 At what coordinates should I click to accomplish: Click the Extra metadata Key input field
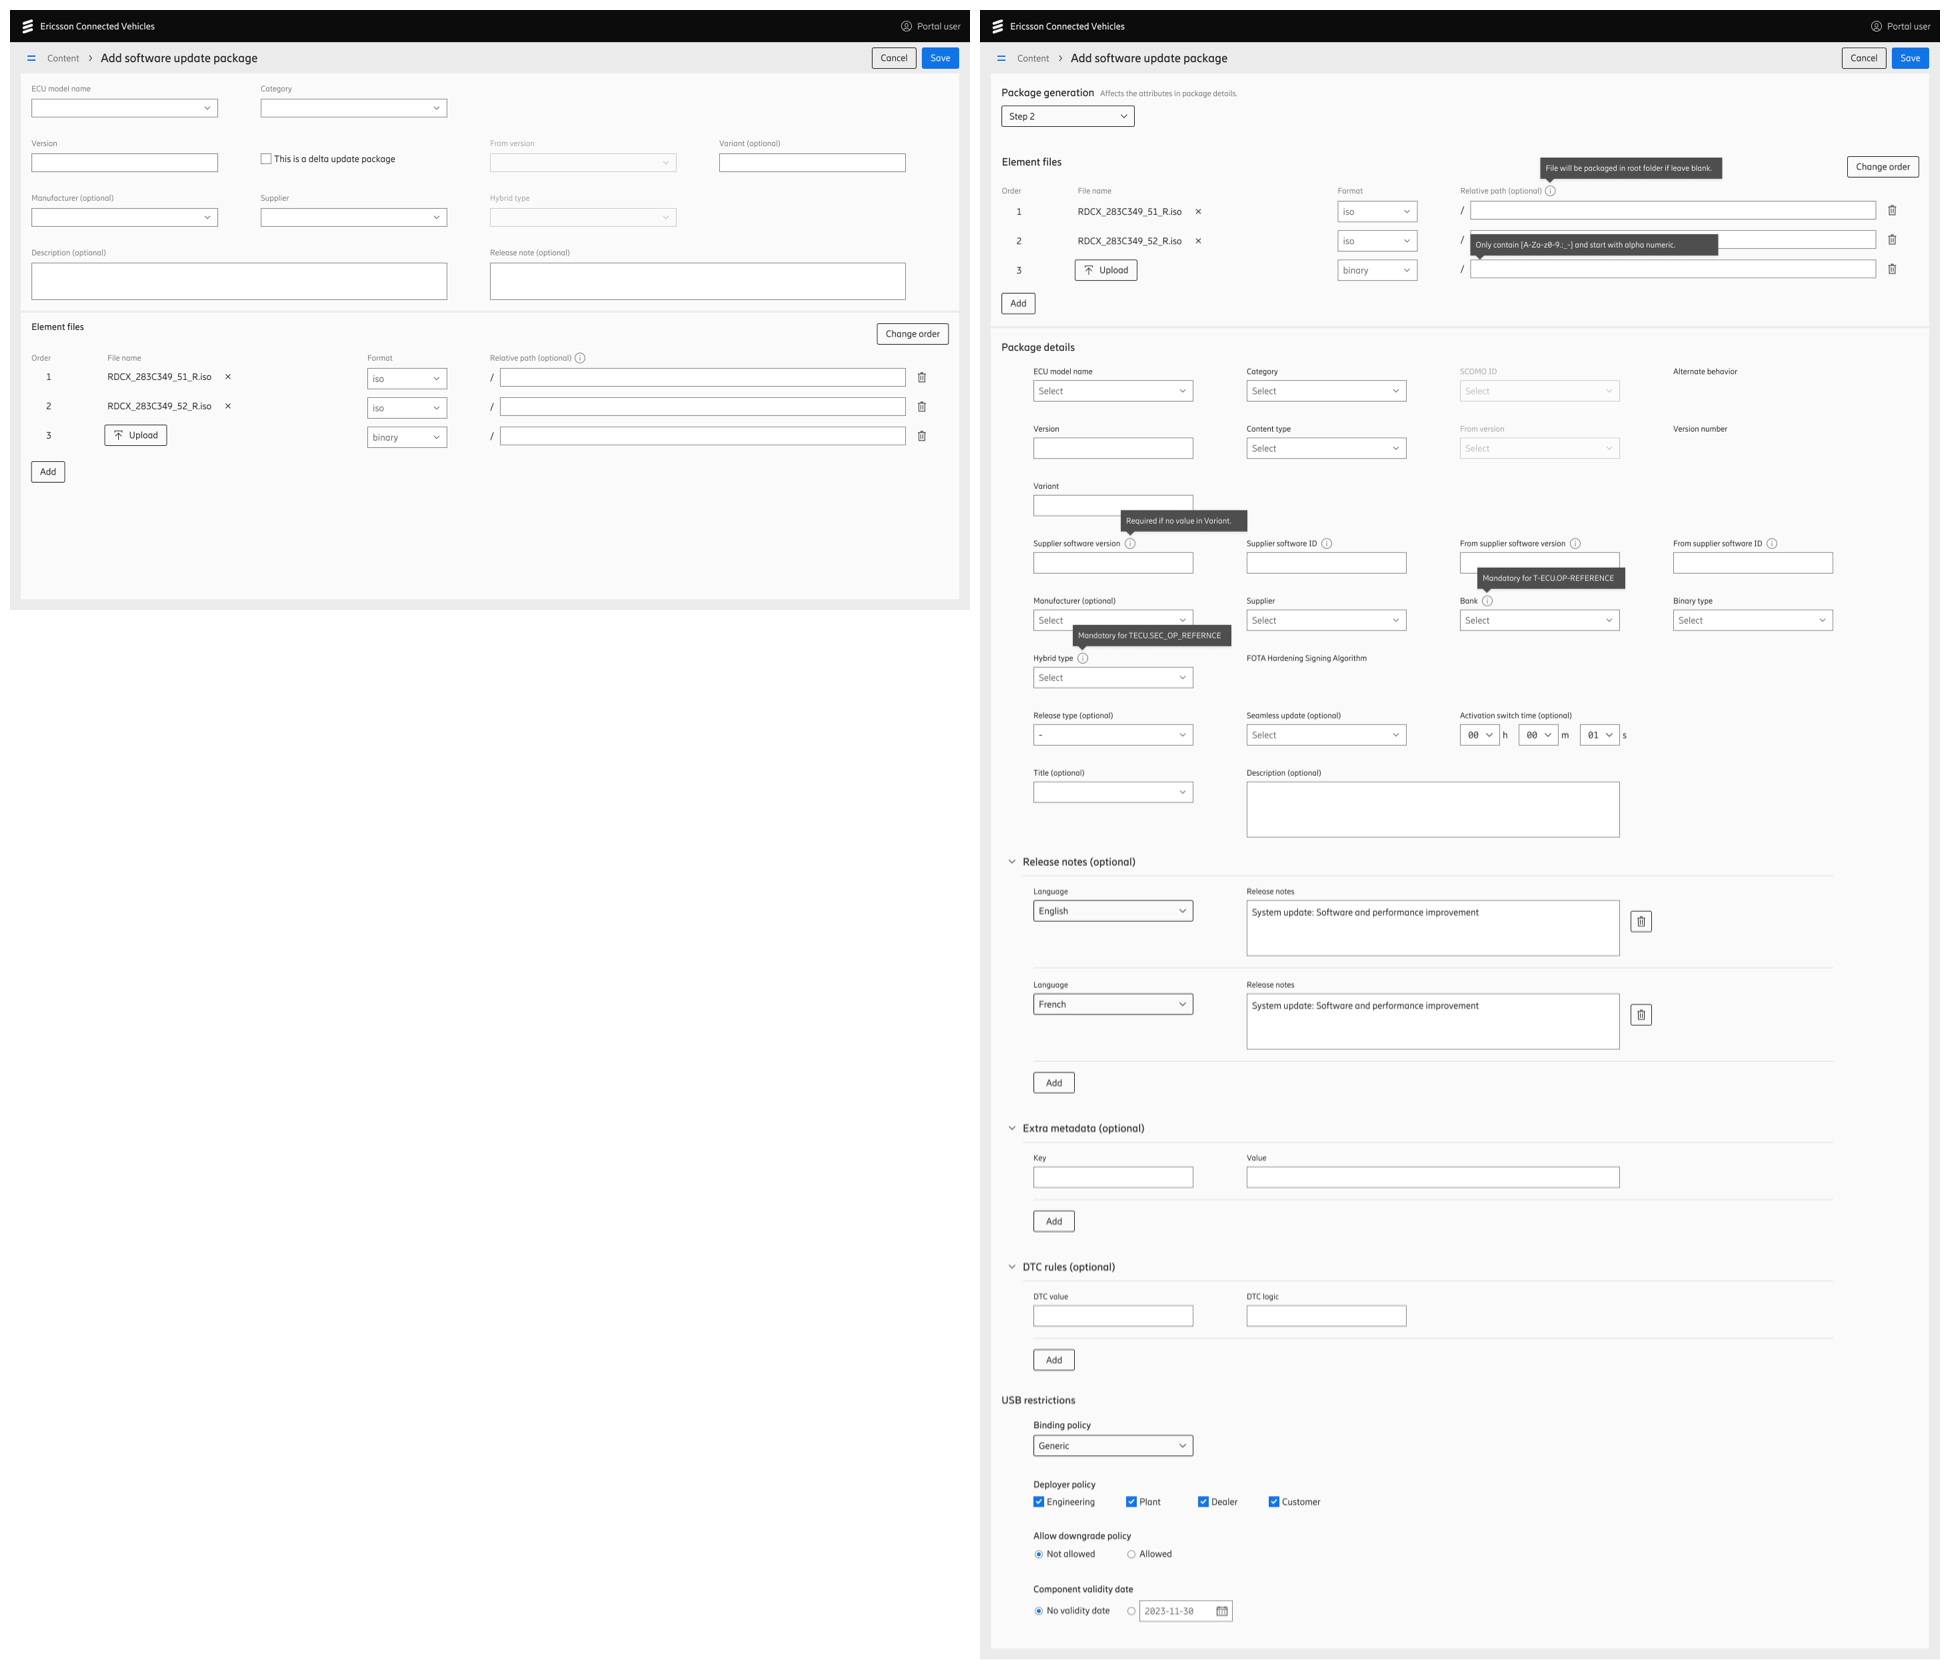coord(1112,1178)
